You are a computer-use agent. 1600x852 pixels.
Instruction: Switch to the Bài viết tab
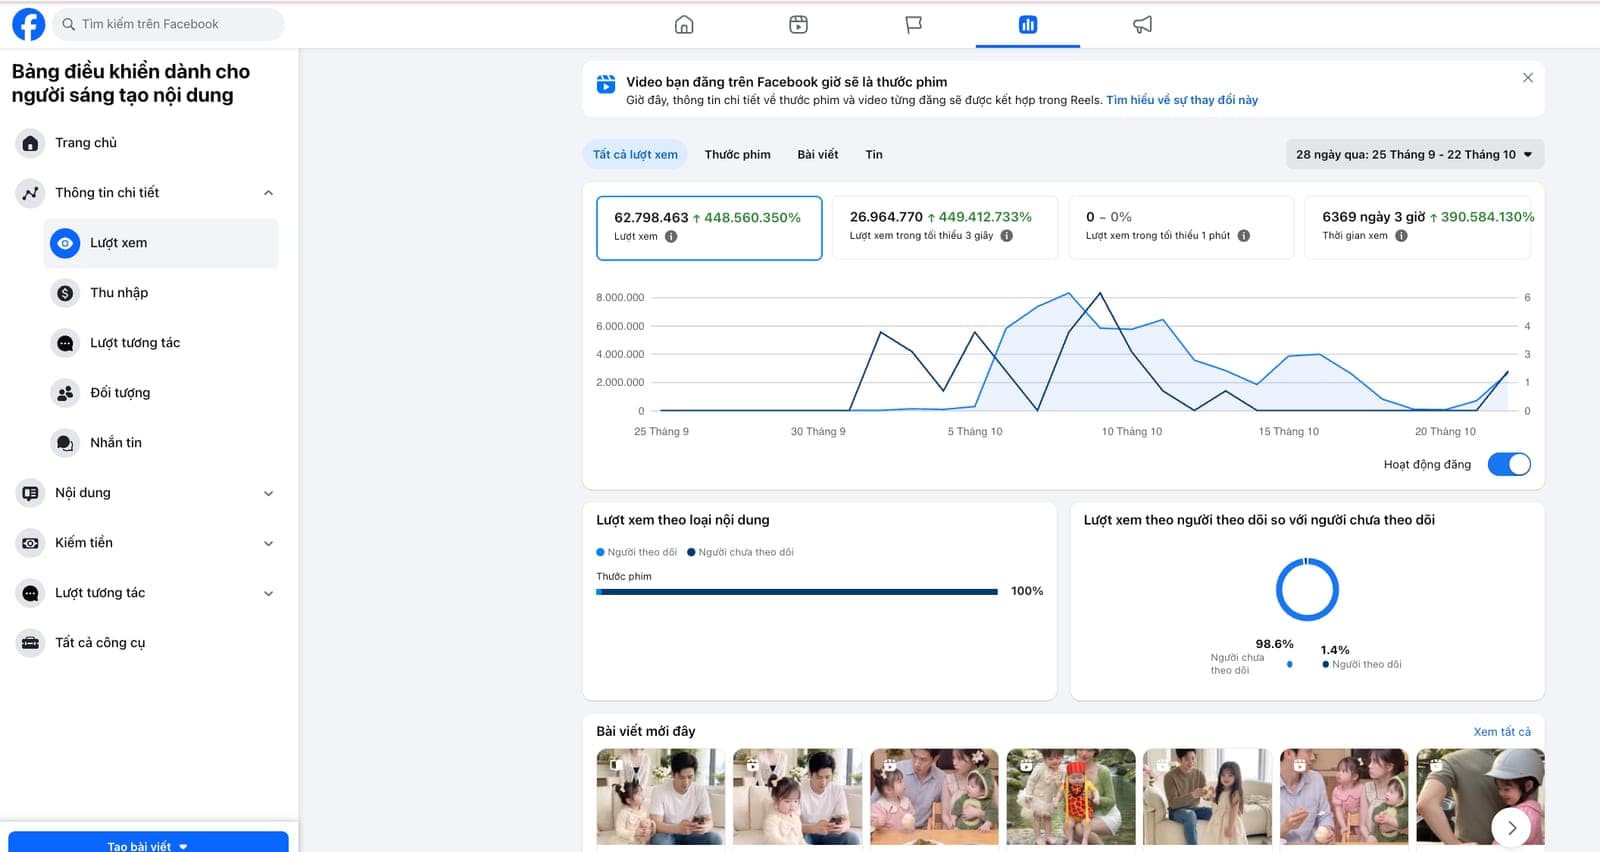818,154
